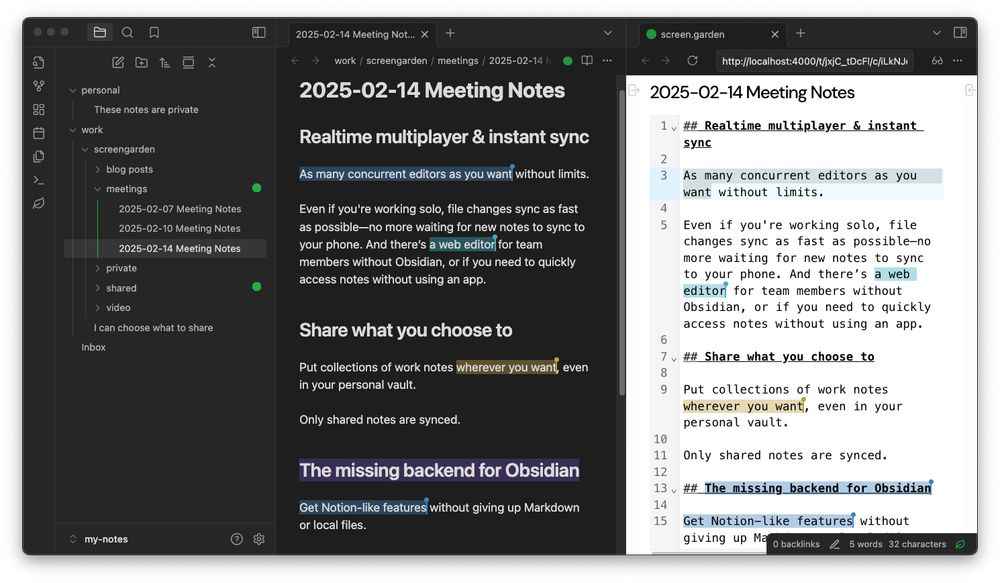The height and width of the screenshot is (583, 1000).
Task: Open settings with the gear icon
Action: (259, 540)
